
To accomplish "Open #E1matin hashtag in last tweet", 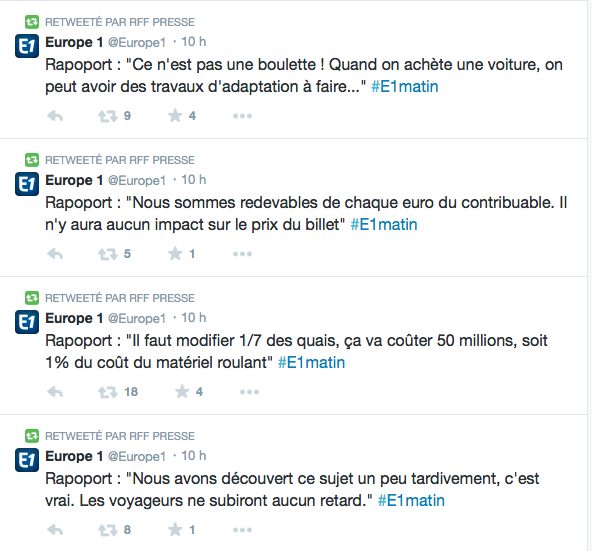I will coord(411,500).
